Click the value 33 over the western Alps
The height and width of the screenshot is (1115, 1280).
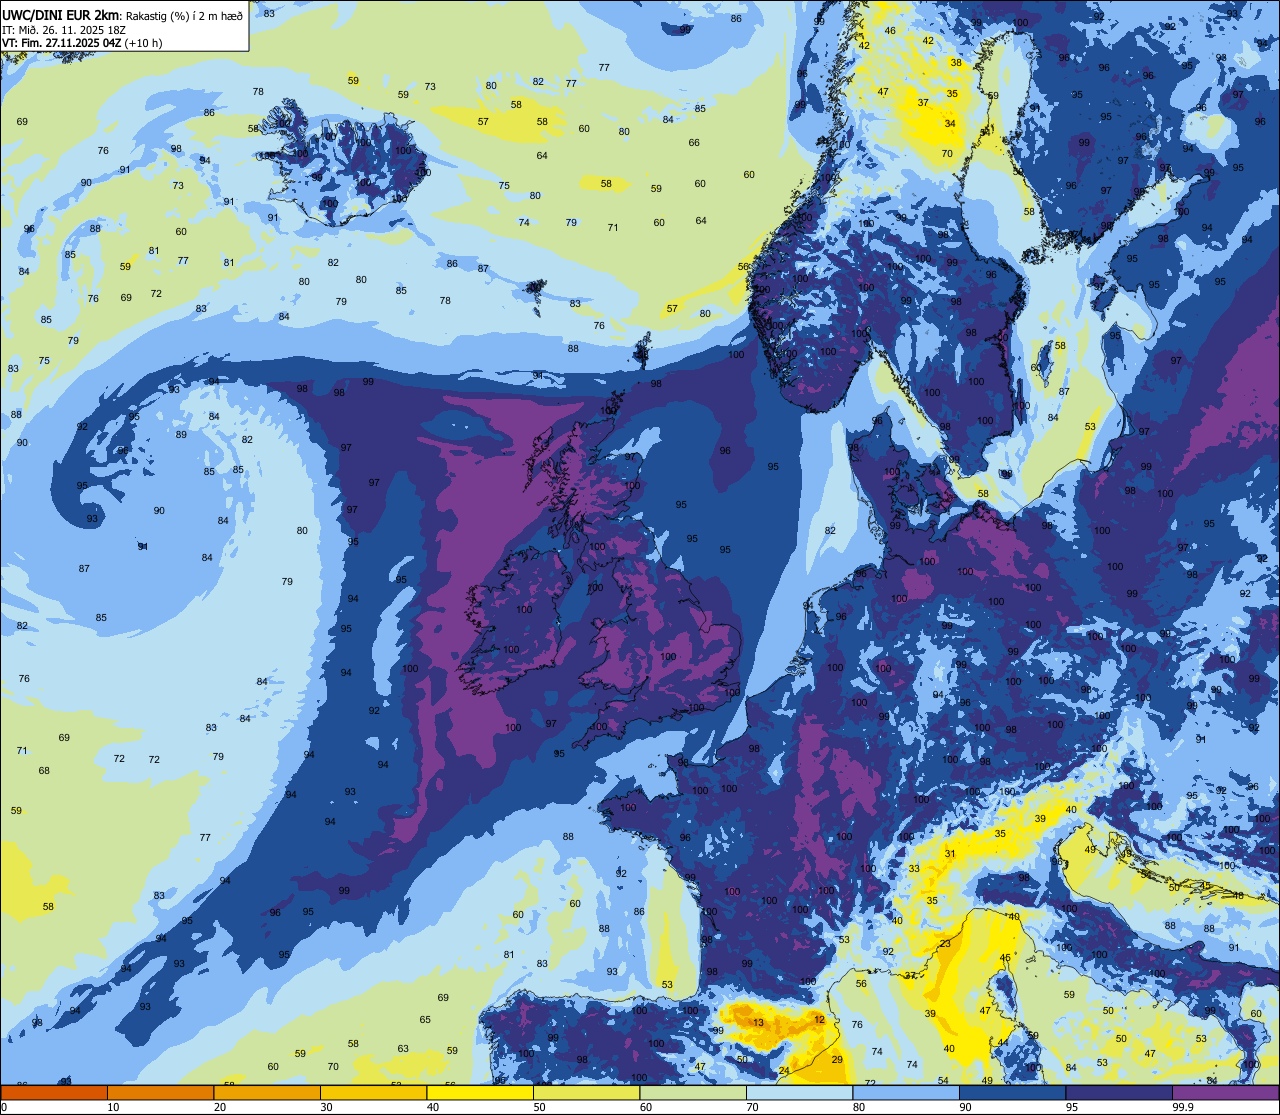click(x=914, y=869)
